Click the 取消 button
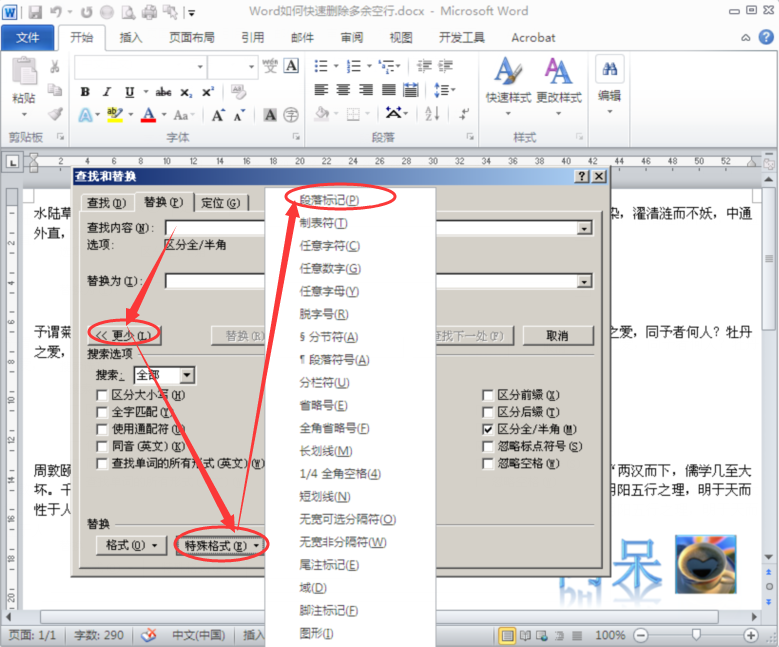 [x=558, y=336]
